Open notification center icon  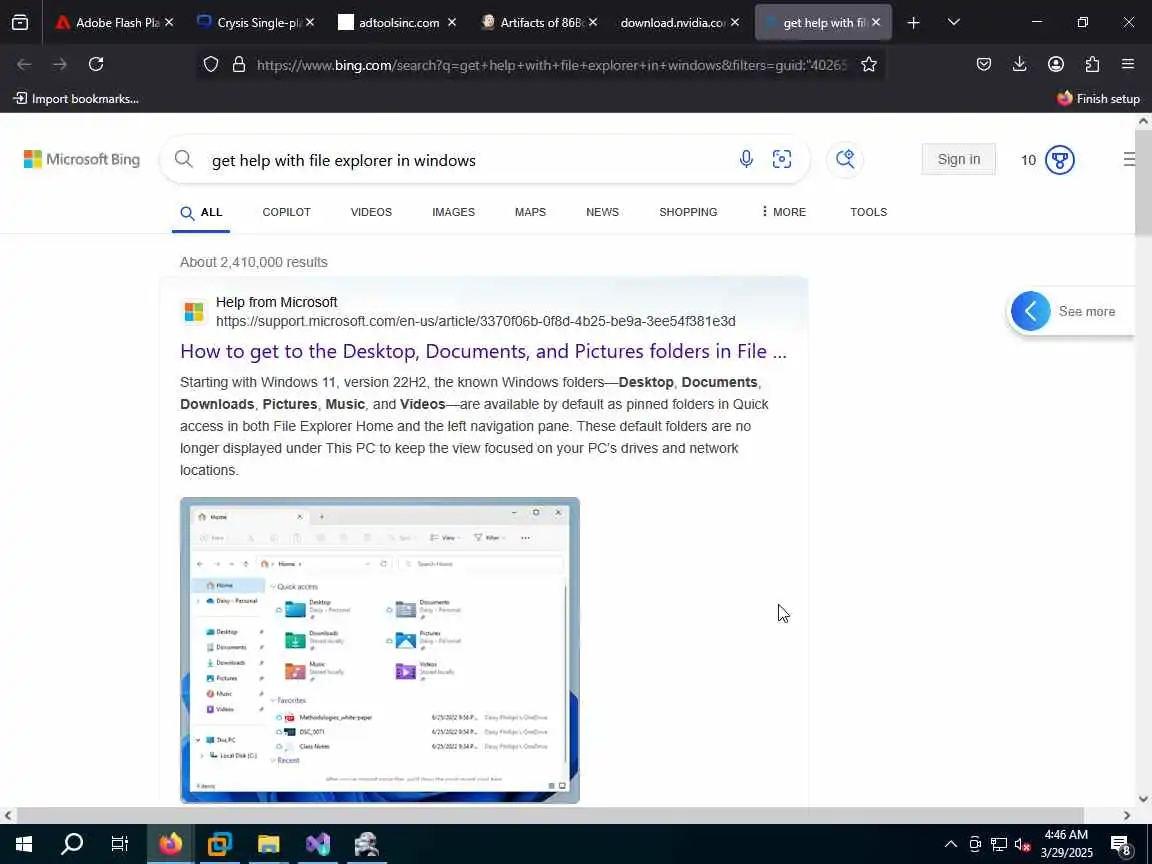[1120, 844]
